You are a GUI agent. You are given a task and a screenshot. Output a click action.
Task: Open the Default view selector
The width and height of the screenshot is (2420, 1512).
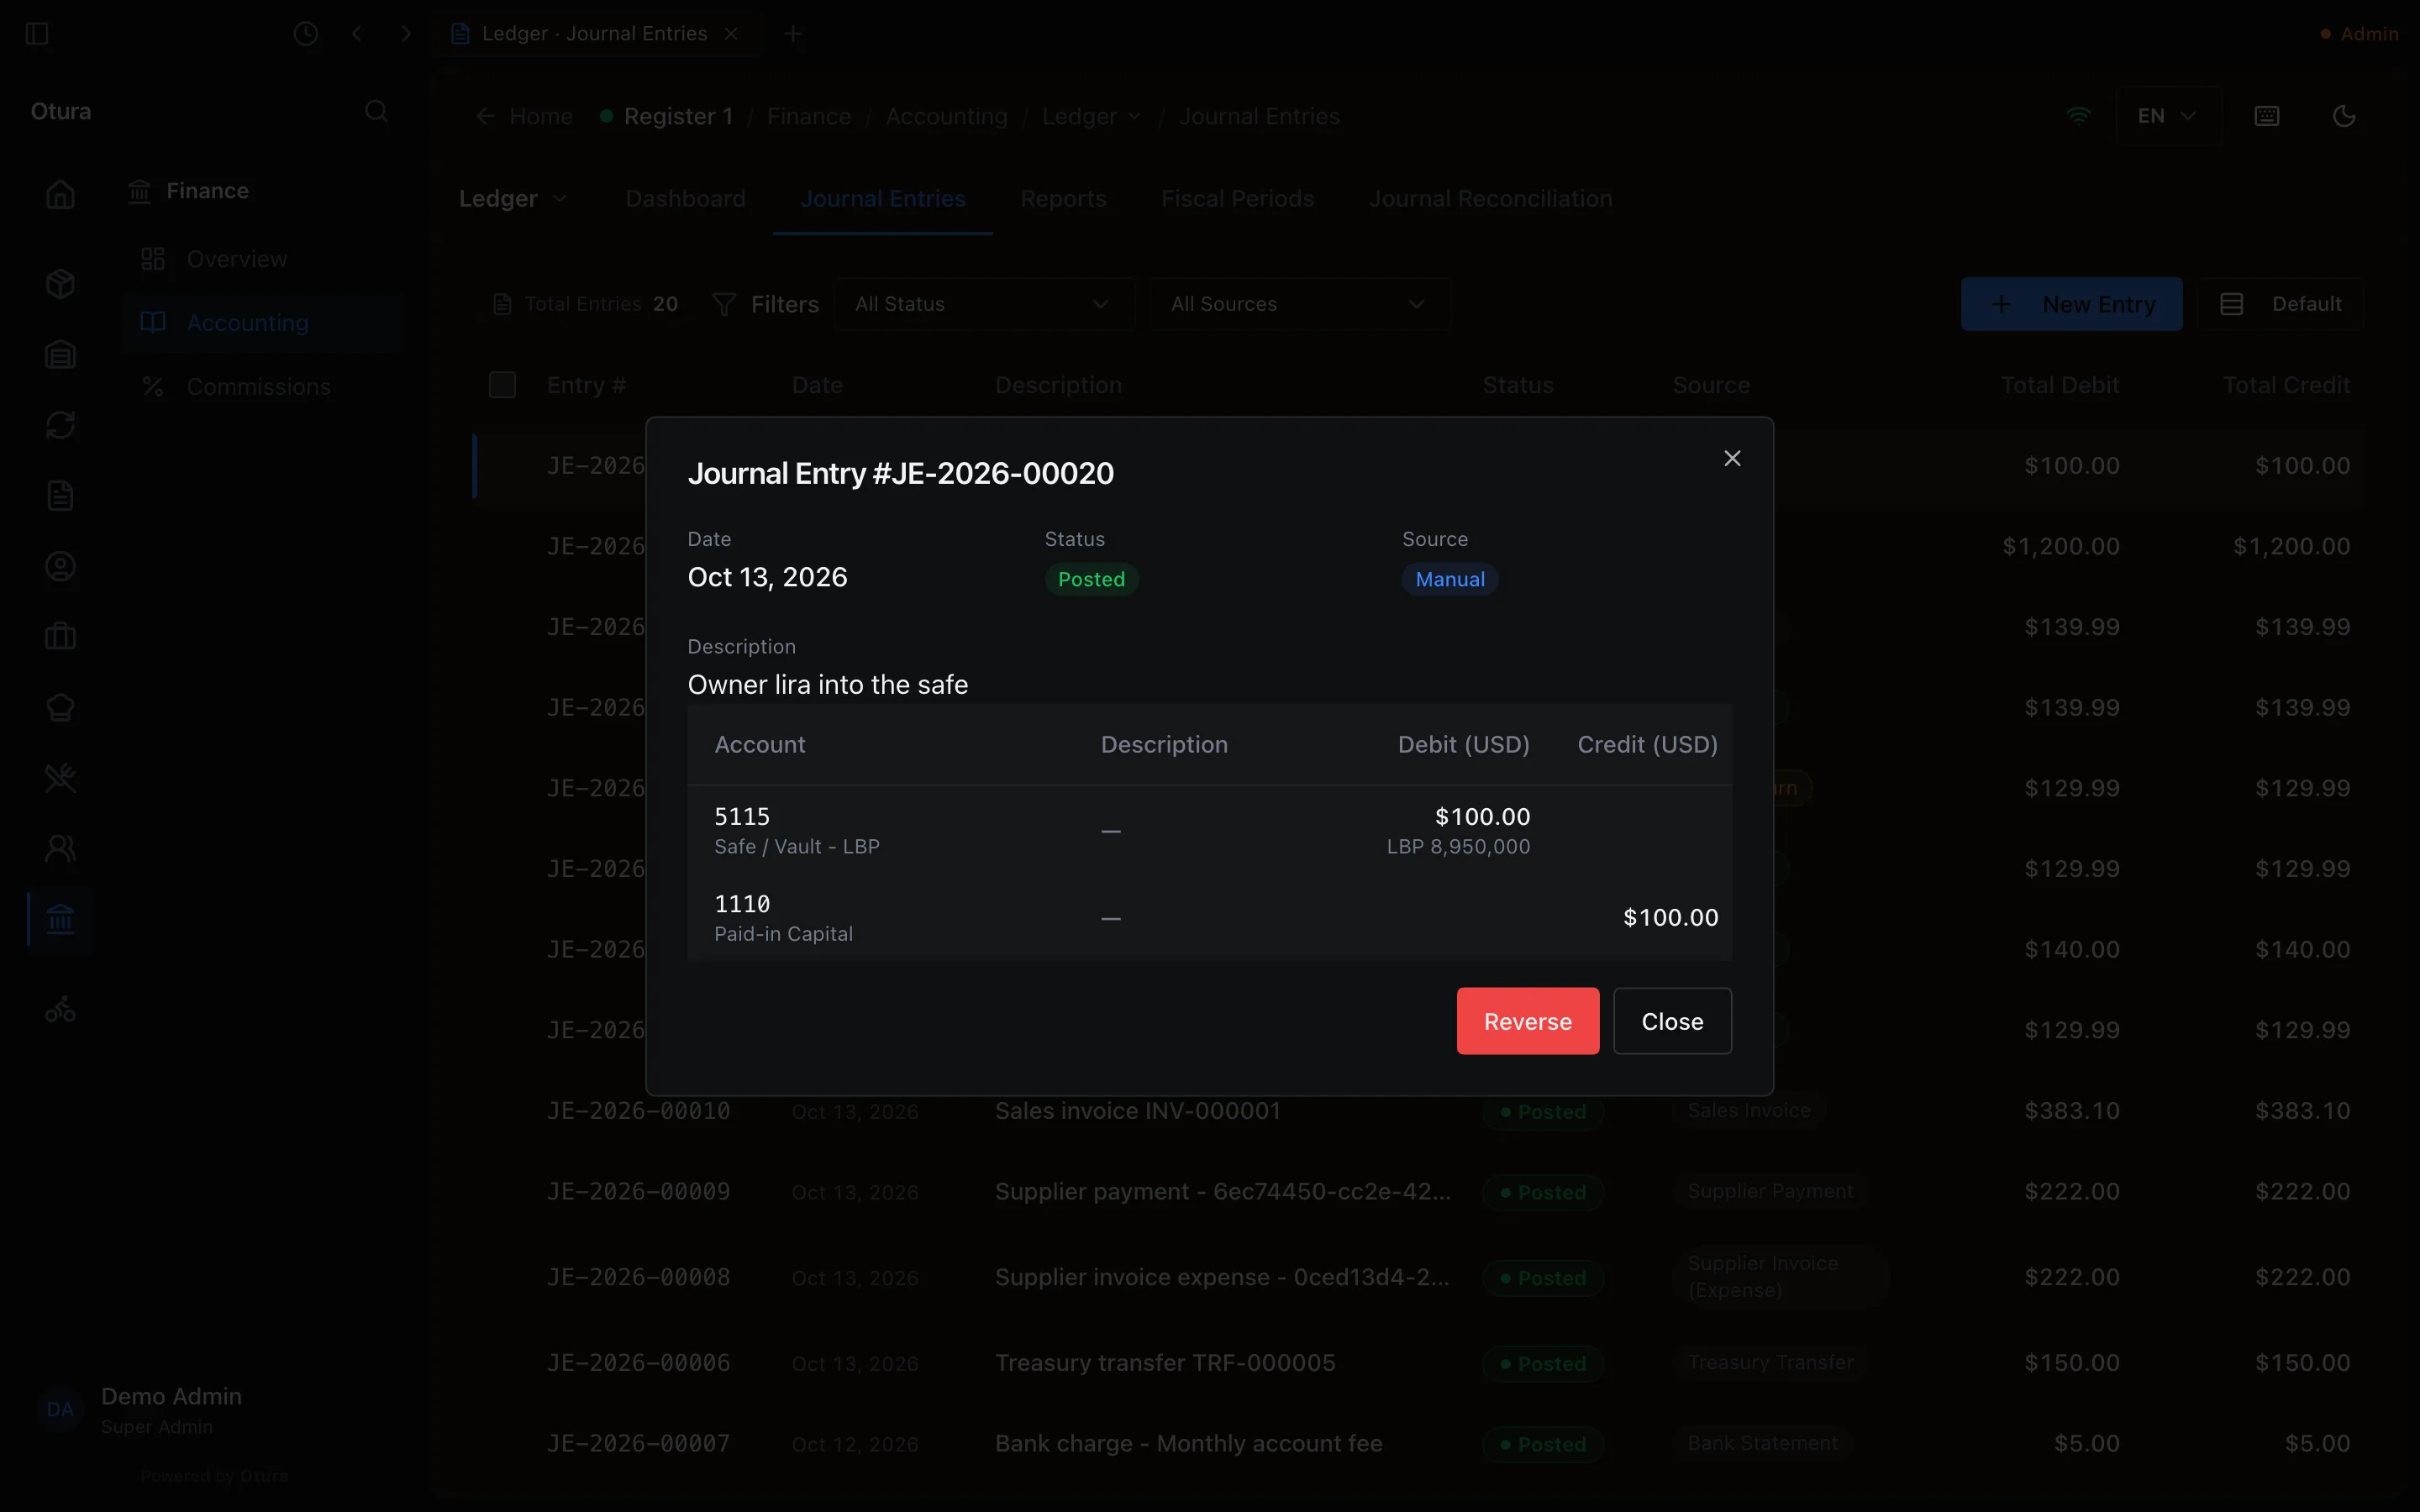[x=2280, y=304]
